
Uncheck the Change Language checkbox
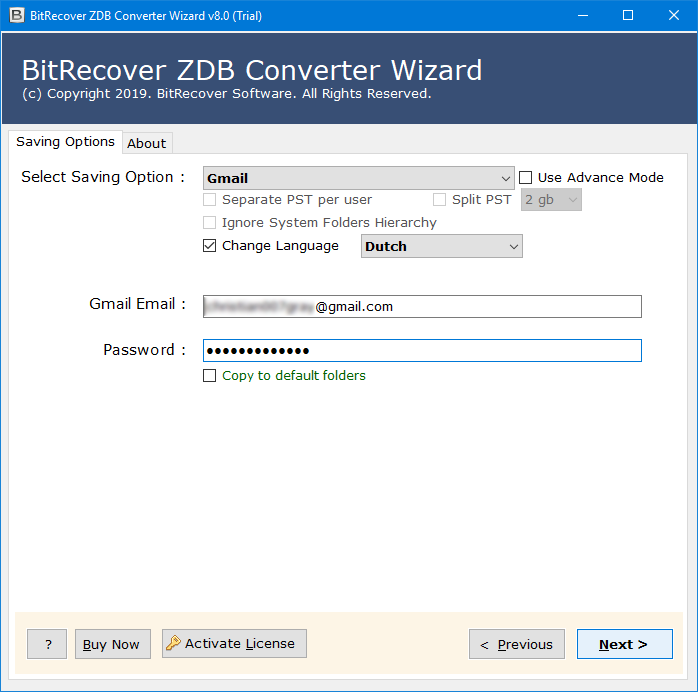[x=209, y=246]
